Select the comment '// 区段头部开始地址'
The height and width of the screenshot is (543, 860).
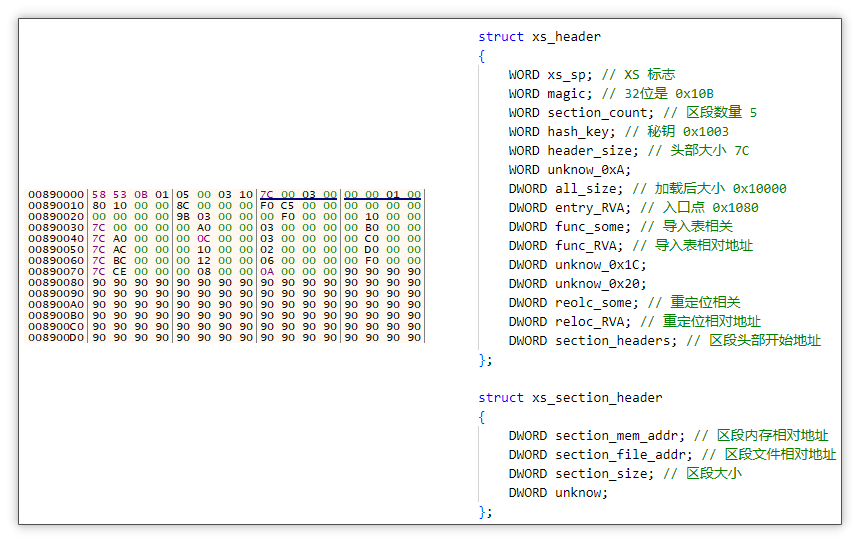(753, 341)
